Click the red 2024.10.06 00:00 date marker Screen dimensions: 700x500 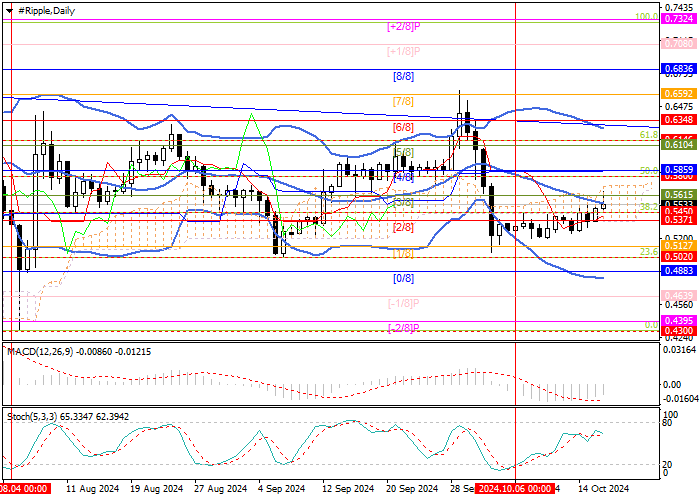(515, 488)
